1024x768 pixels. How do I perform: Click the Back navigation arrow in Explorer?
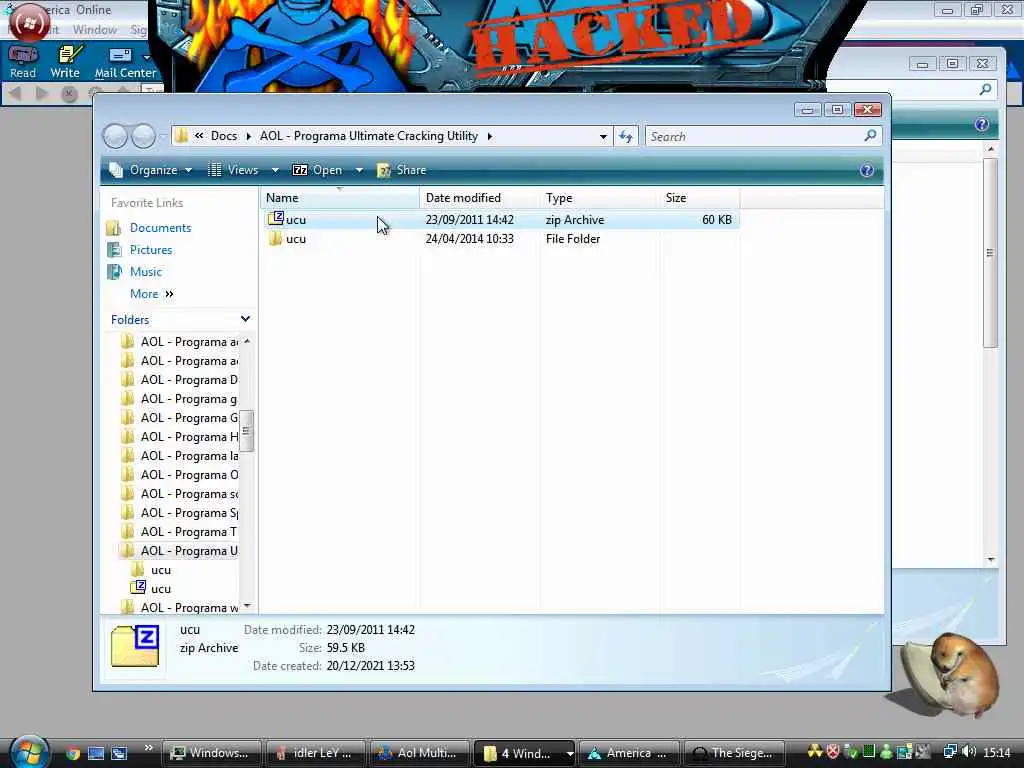click(115, 136)
